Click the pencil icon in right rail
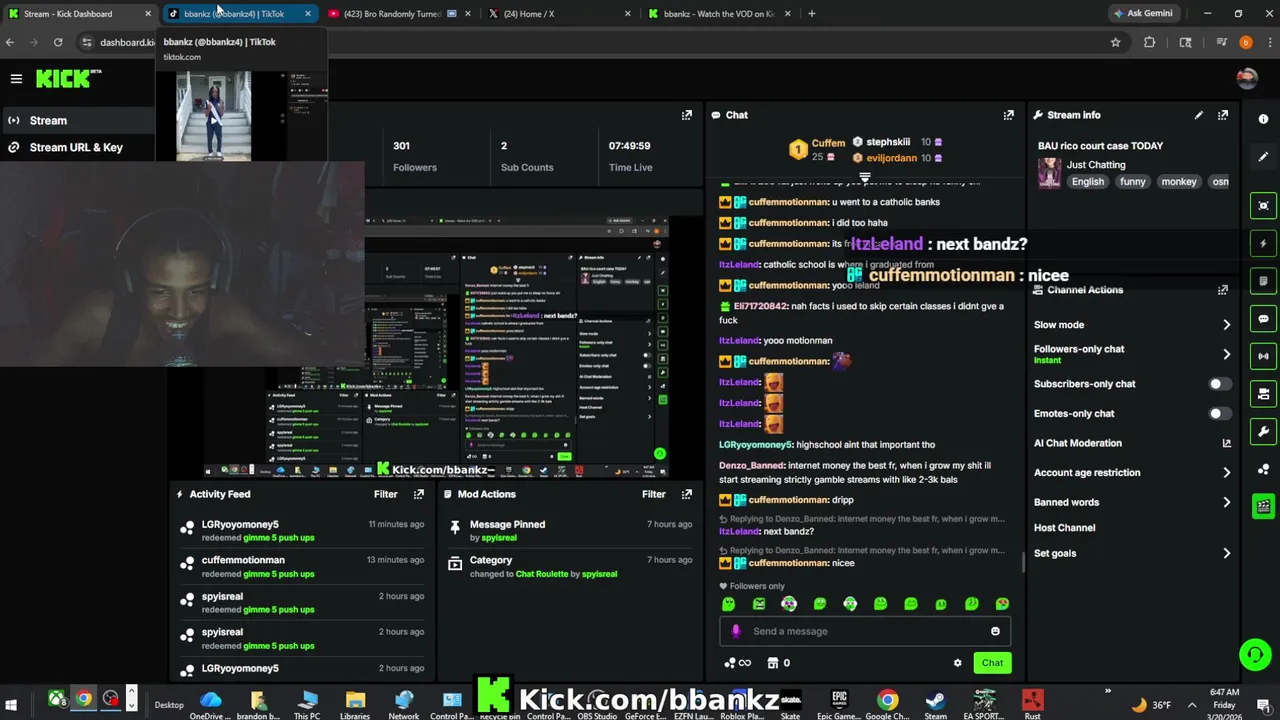This screenshot has width=1280, height=720. [1263, 157]
